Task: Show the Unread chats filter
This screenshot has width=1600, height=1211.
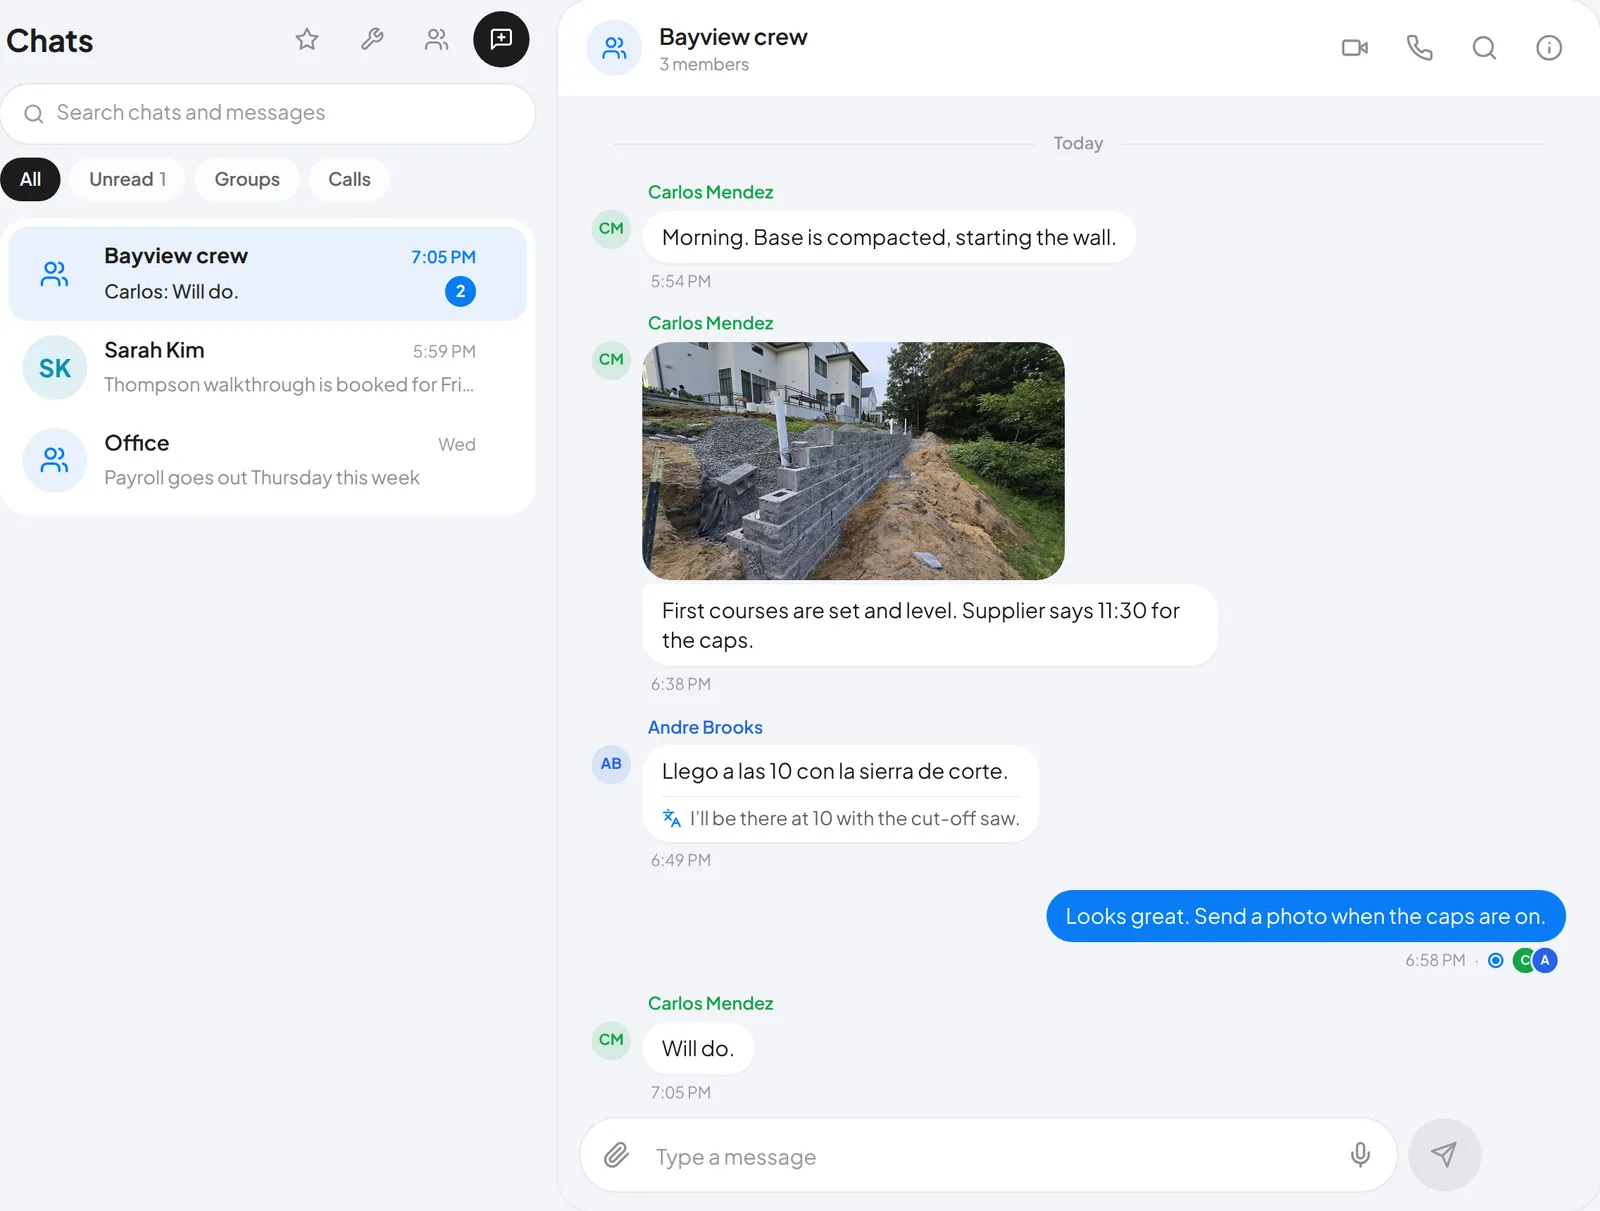Action: click(x=127, y=179)
